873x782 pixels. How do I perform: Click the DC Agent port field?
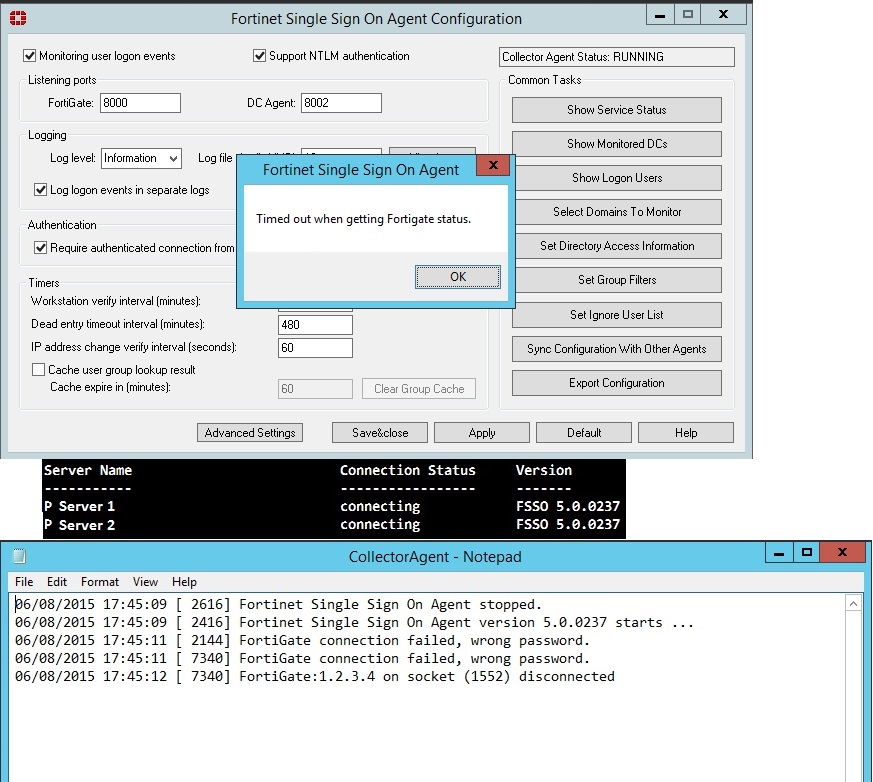point(341,103)
